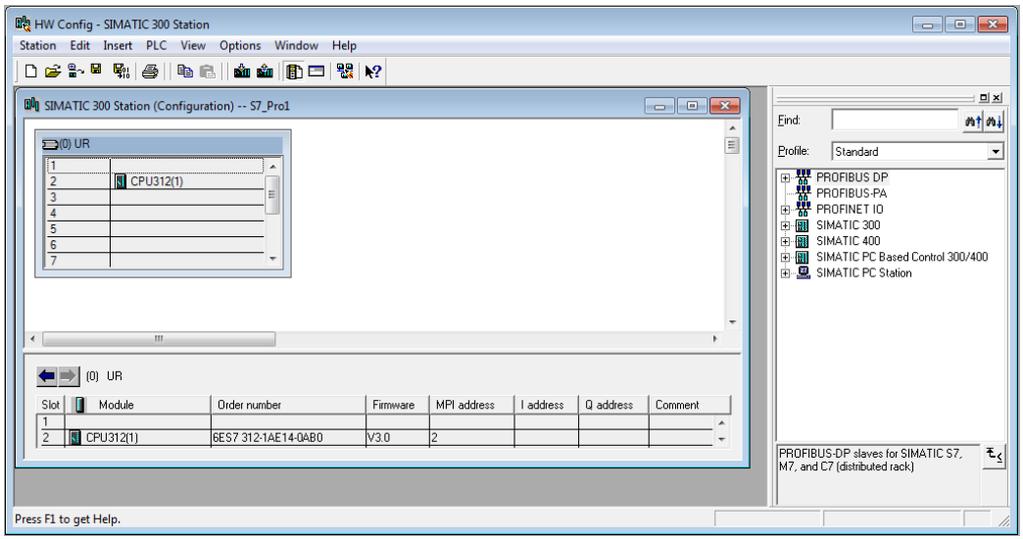The image size is (1023, 539).
Task: Click the V3.0 firmware cell
Action: (x=397, y=438)
